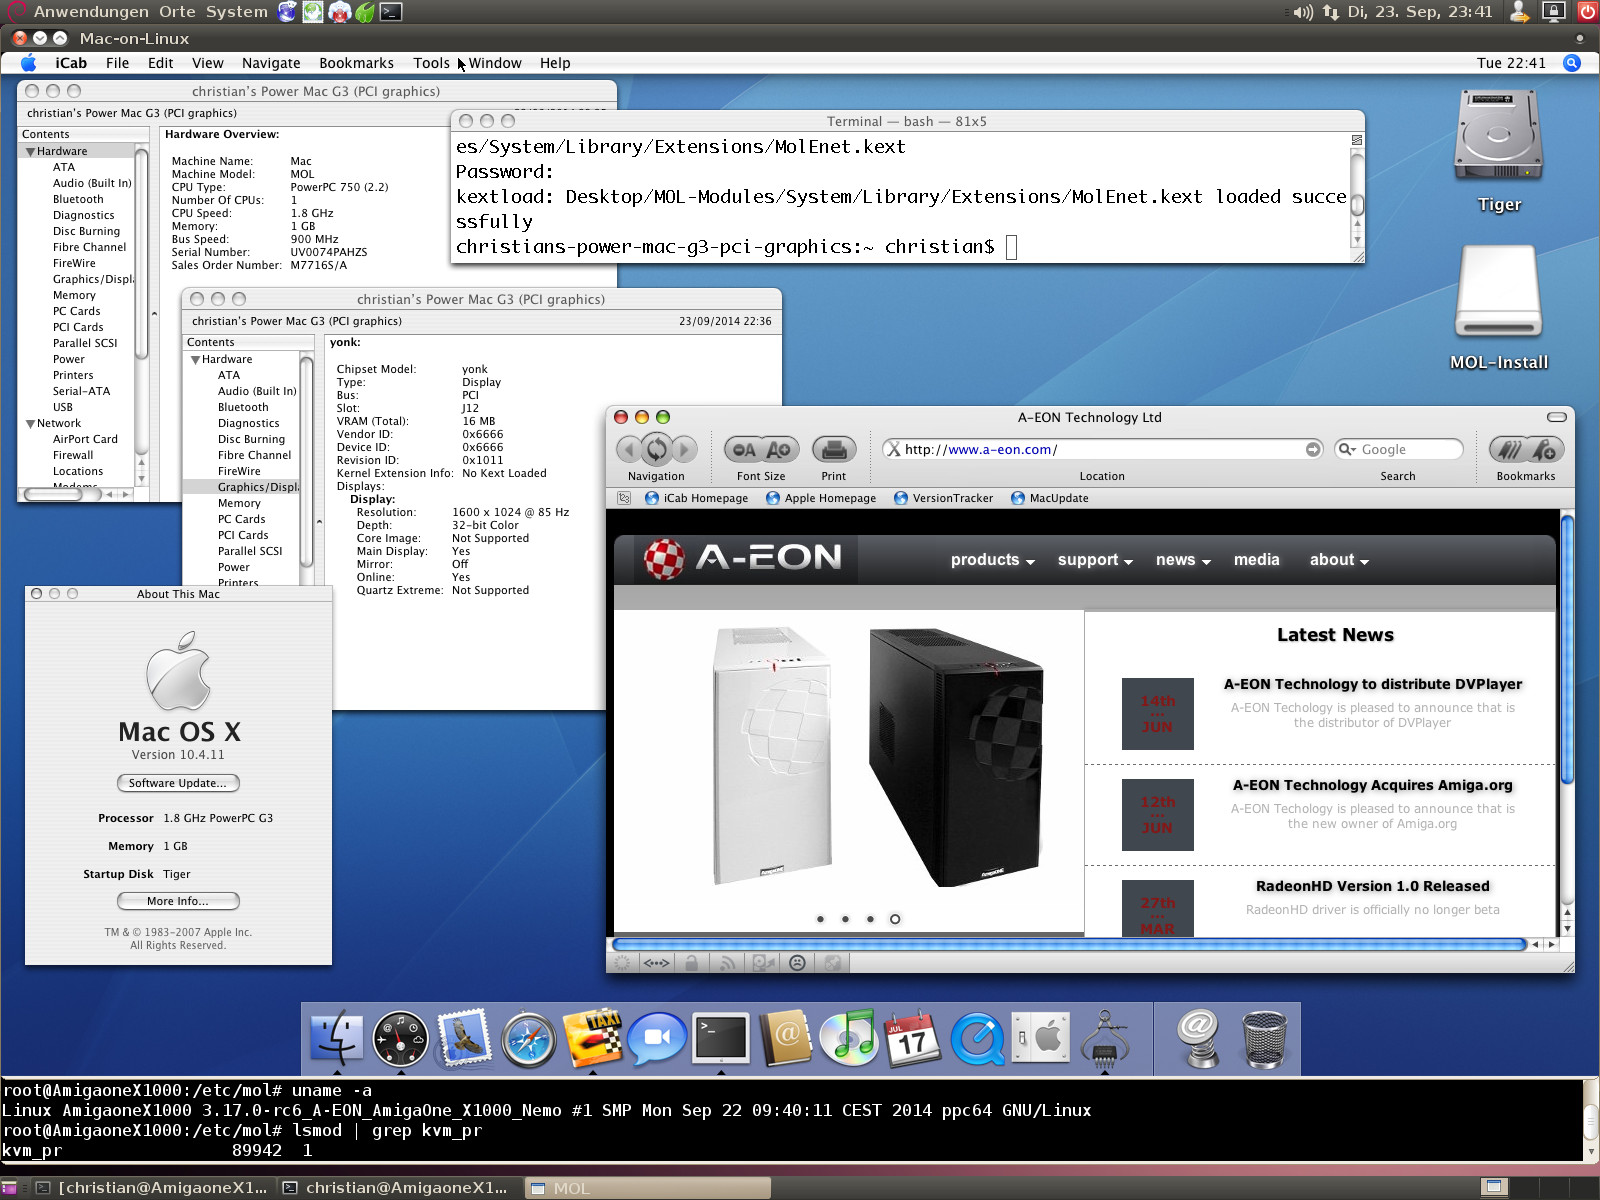Collapse Hardware in the front Profiler window

(x=195, y=360)
